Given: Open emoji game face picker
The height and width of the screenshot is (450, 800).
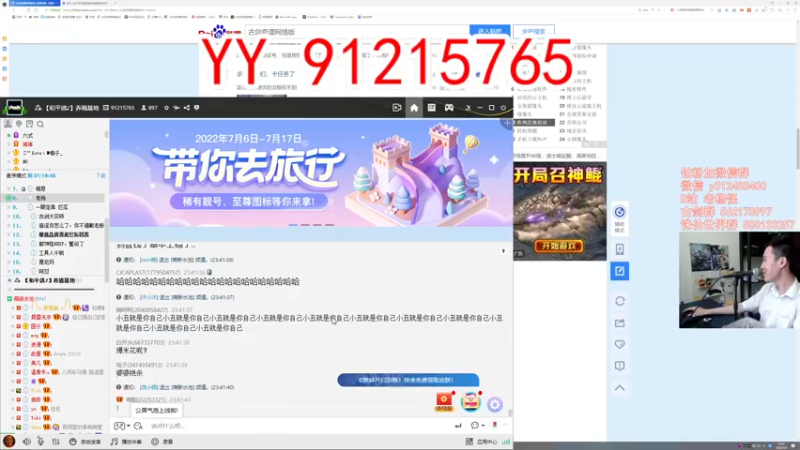Looking at the screenshot, I should pyautogui.click(x=119, y=426).
